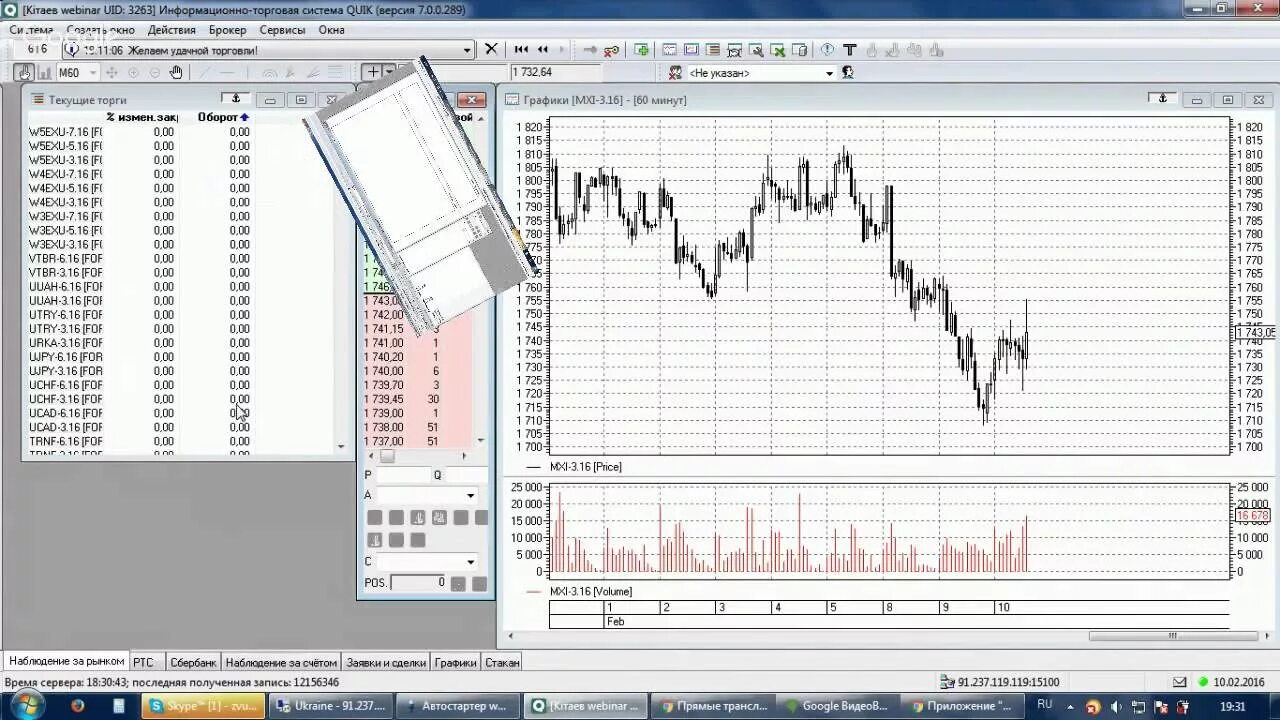The image size is (1280, 720).
Task: Click first button in lower order row
Action: point(375,540)
